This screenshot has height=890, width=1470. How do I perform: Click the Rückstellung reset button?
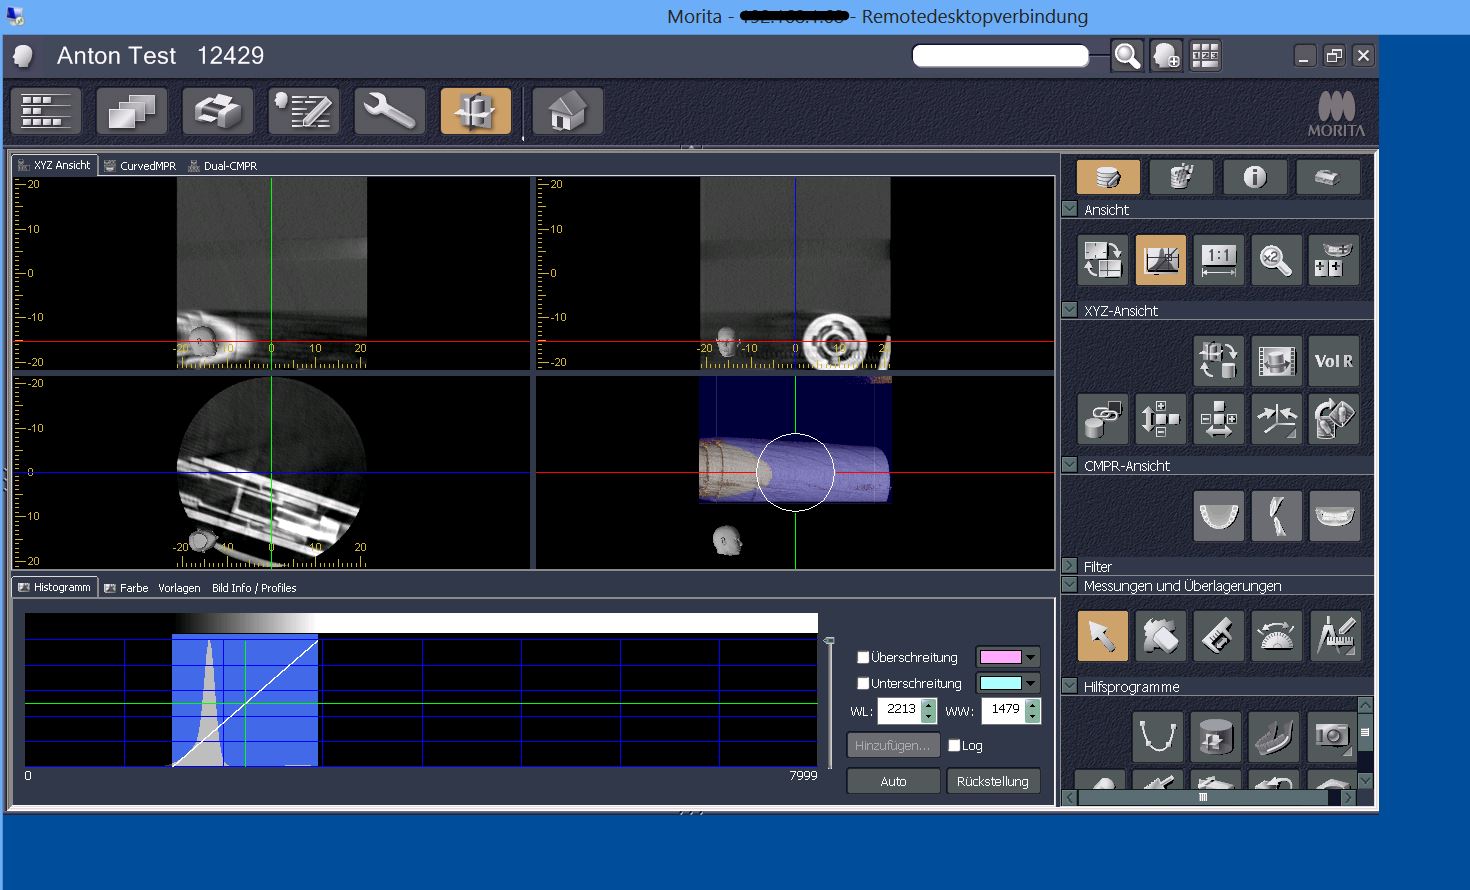993,781
